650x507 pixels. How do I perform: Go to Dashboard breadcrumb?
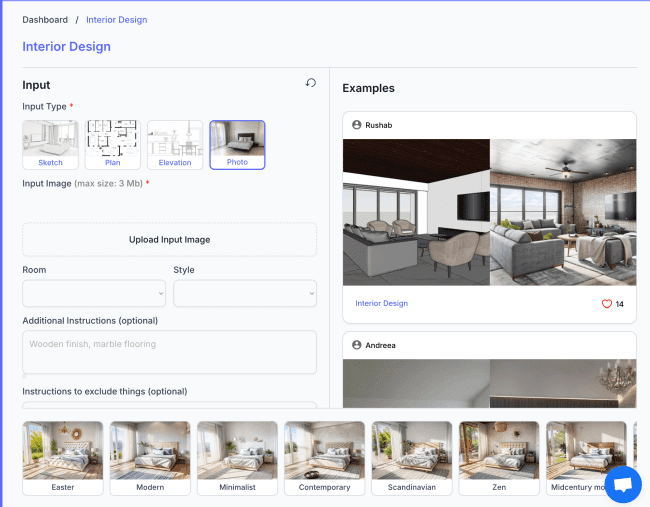(45, 19)
